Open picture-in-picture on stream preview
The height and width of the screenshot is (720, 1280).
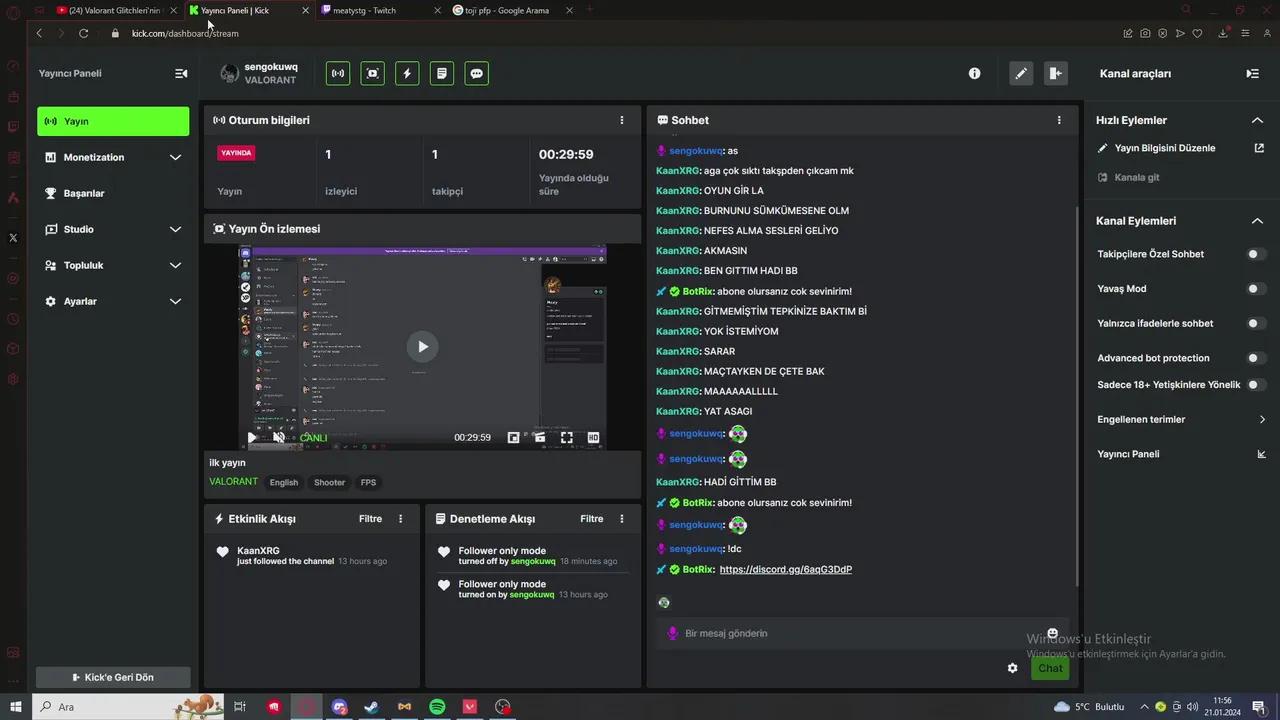click(513, 438)
